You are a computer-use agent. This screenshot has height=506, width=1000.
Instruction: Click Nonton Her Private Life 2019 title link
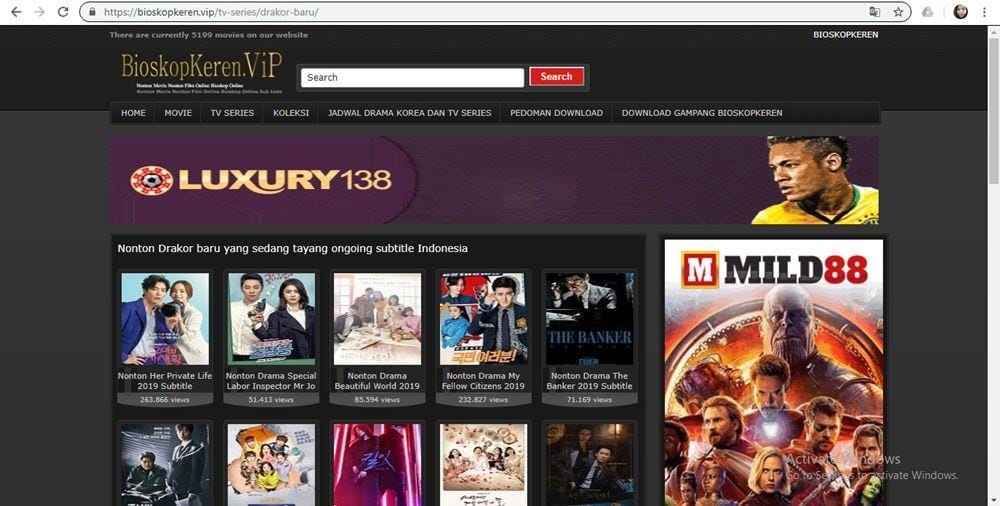click(x=165, y=381)
